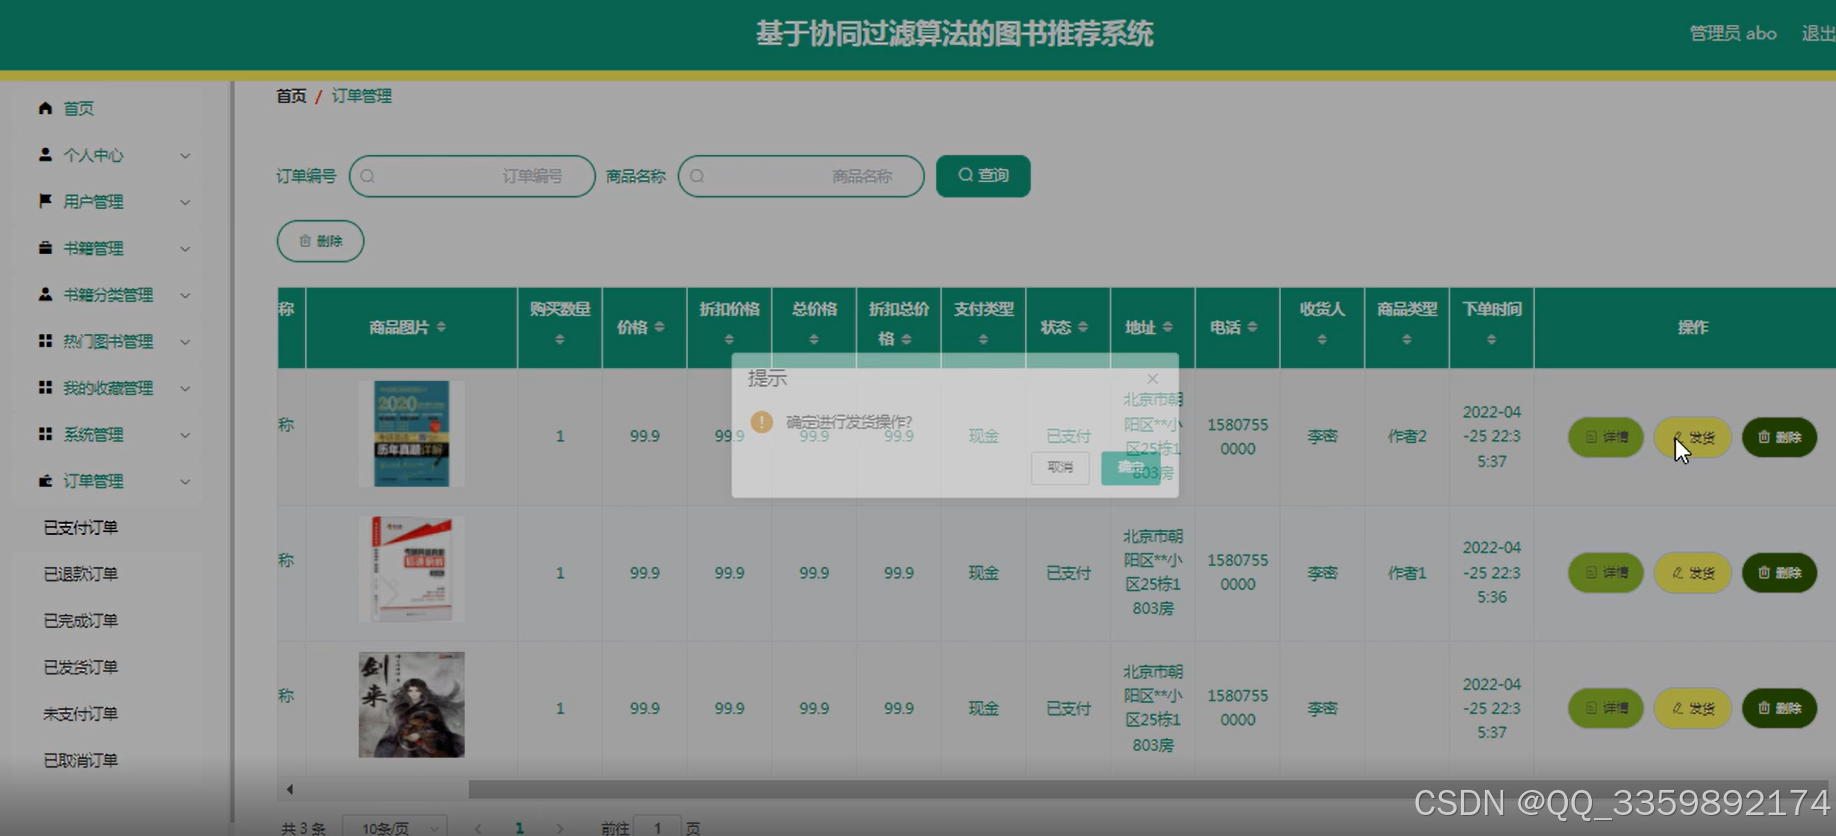
Task: Sort by 折扣总价格 column arrows
Action: point(906,340)
